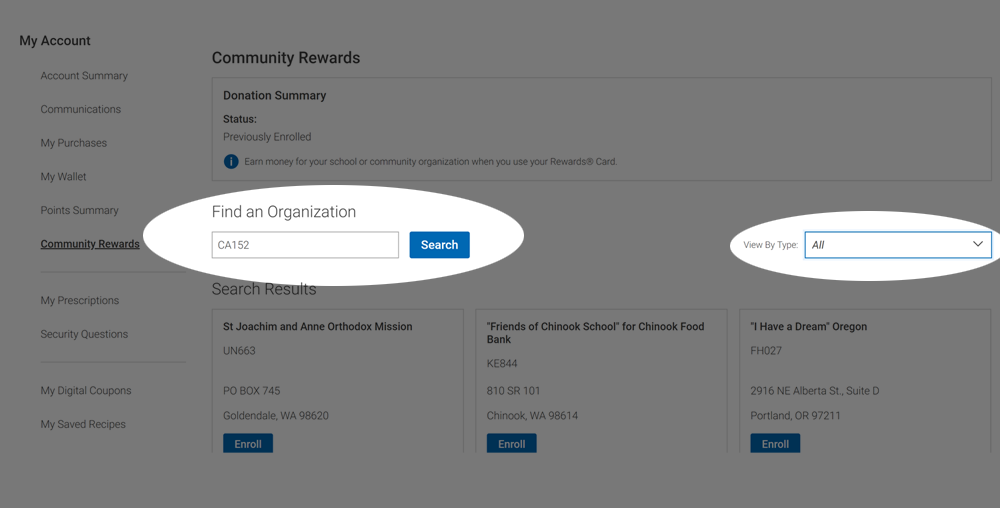The image size is (1000, 508).
Task: Open My Purchases section
Action: (74, 143)
